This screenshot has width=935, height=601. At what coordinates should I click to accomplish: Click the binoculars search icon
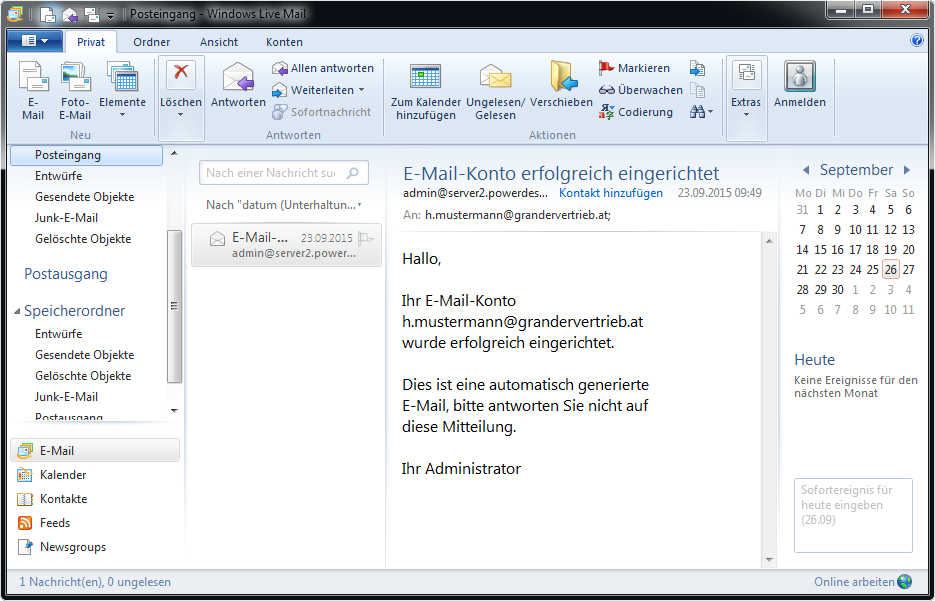coord(698,112)
